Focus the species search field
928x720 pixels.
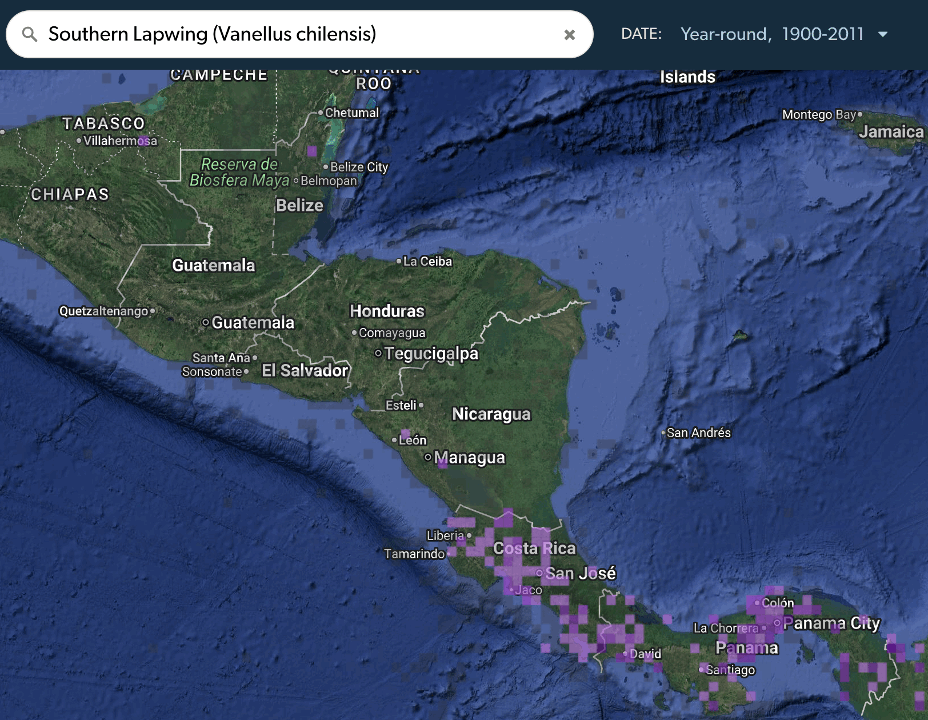(299, 34)
